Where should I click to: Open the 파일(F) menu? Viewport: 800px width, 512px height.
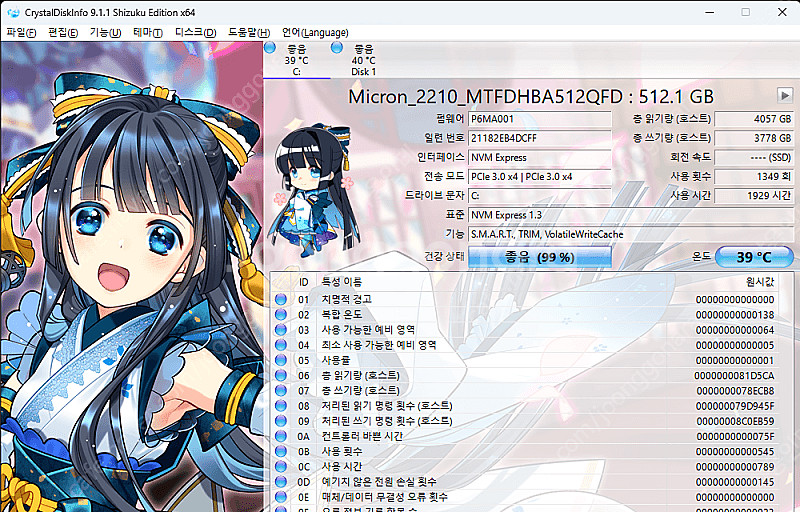tap(21, 33)
